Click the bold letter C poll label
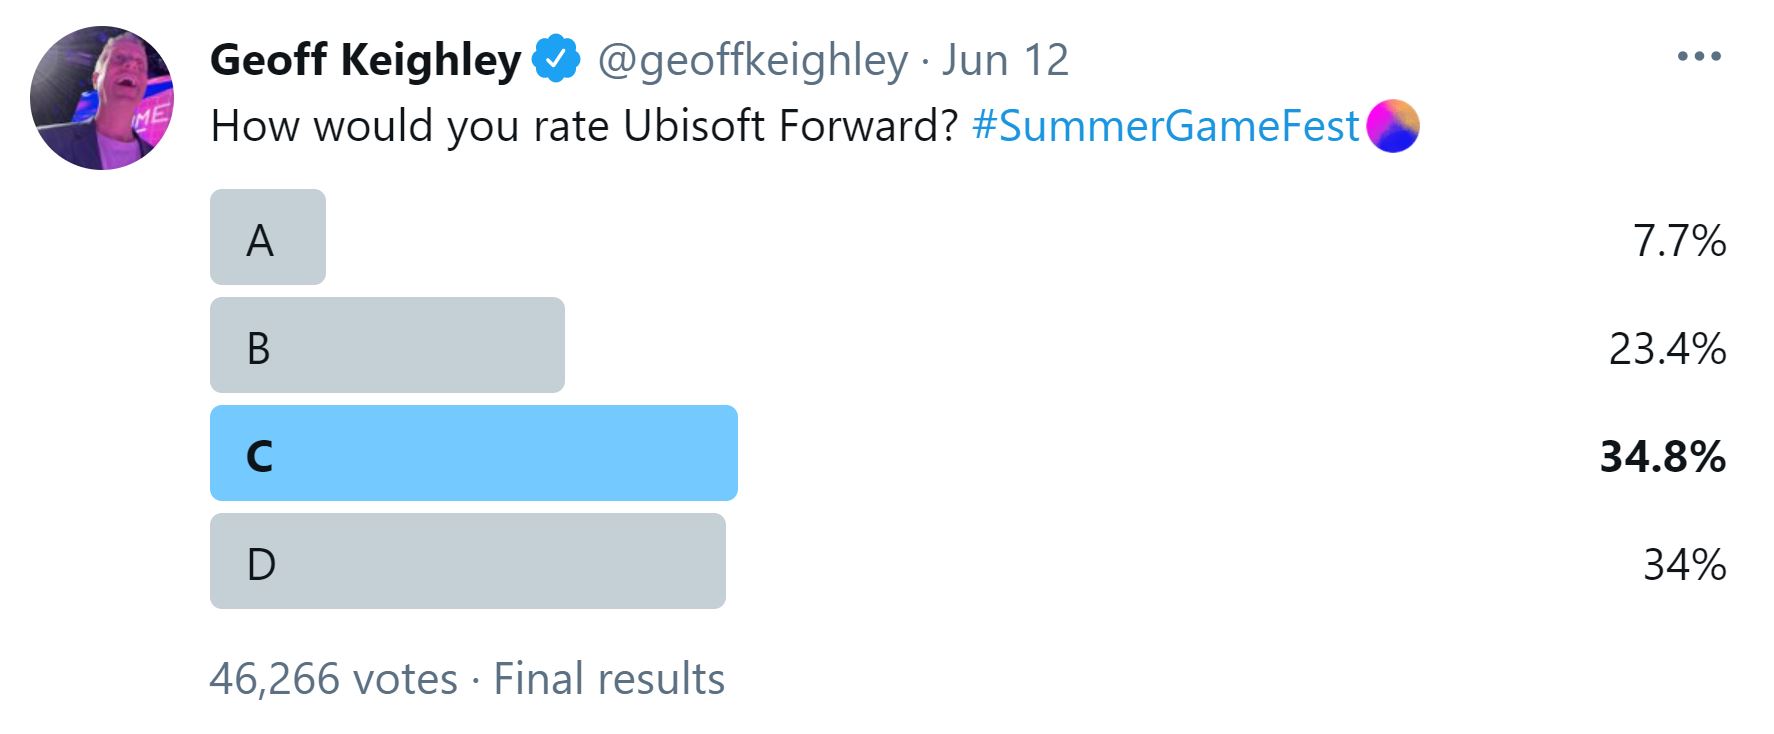1774x734 pixels. (259, 456)
